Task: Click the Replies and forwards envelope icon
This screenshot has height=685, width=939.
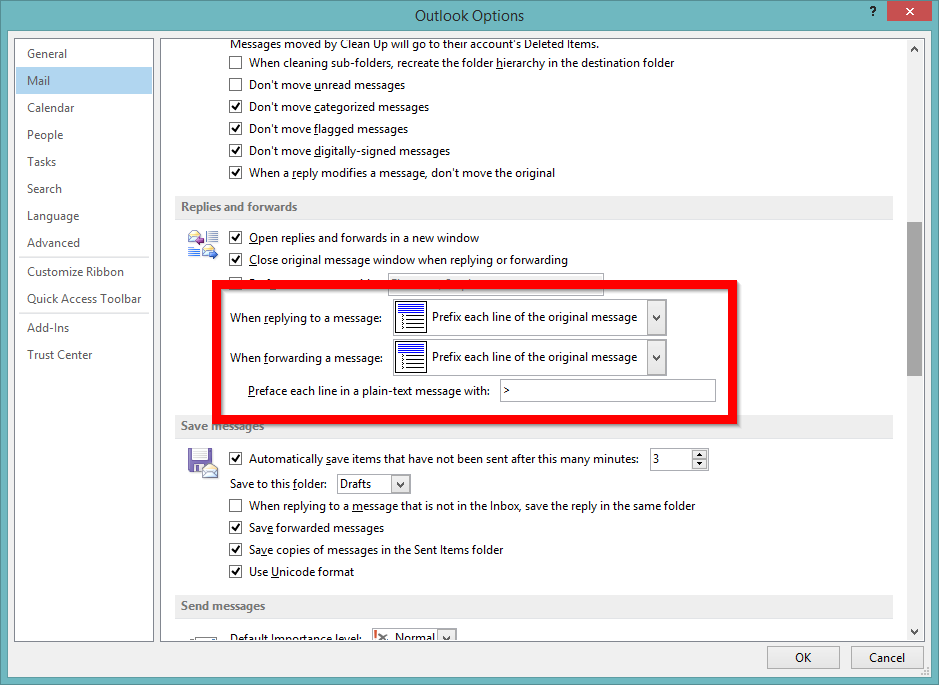Action: [x=203, y=244]
